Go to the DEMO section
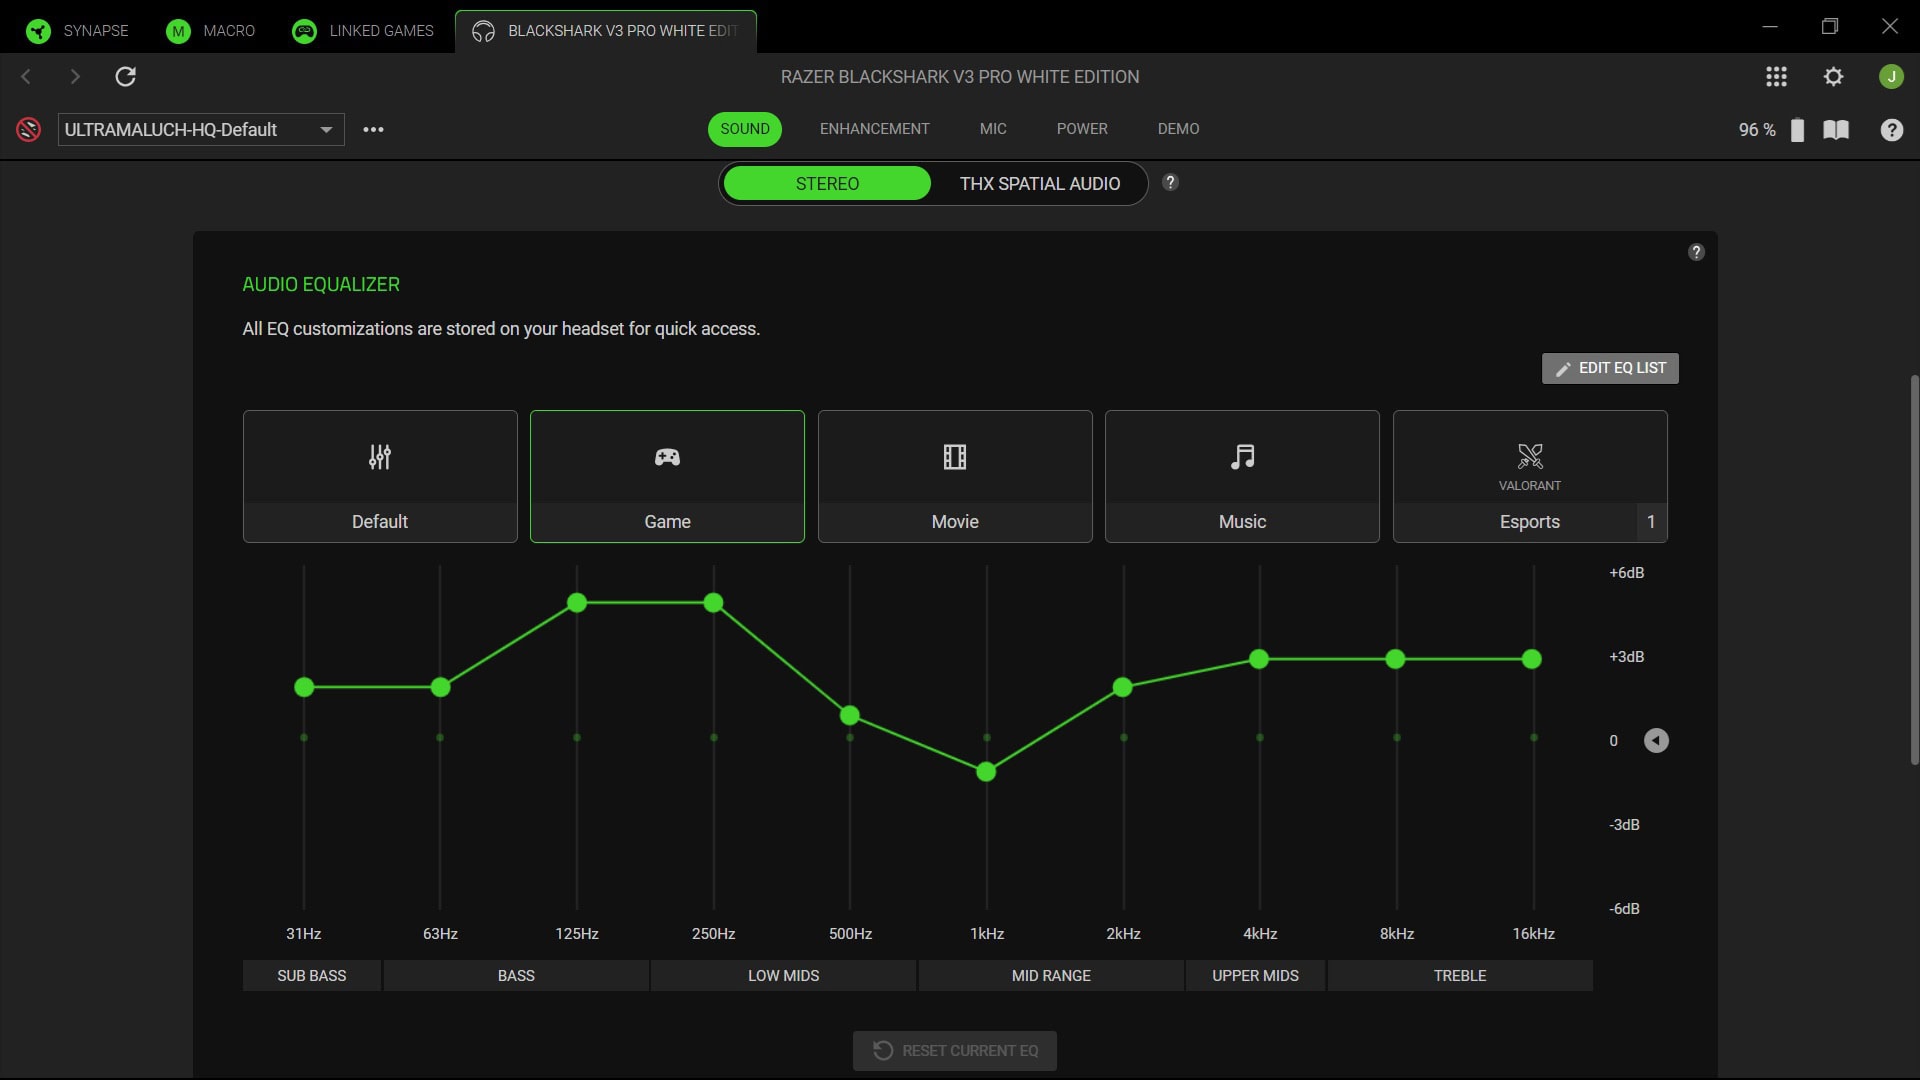The height and width of the screenshot is (1080, 1920). click(x=1178, y=129)
